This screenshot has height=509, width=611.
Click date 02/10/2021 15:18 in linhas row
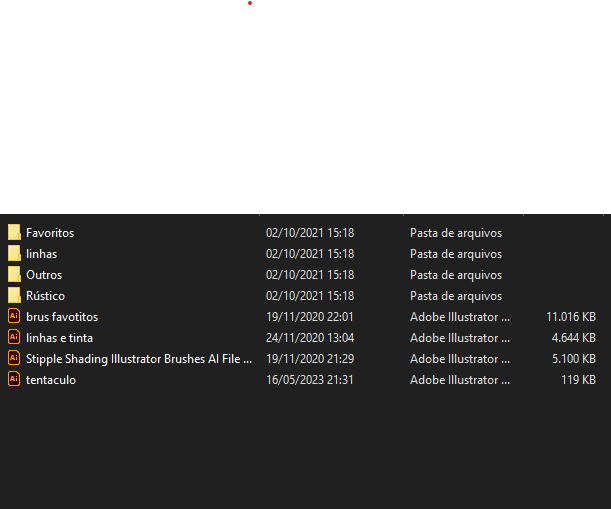(310, 254)
